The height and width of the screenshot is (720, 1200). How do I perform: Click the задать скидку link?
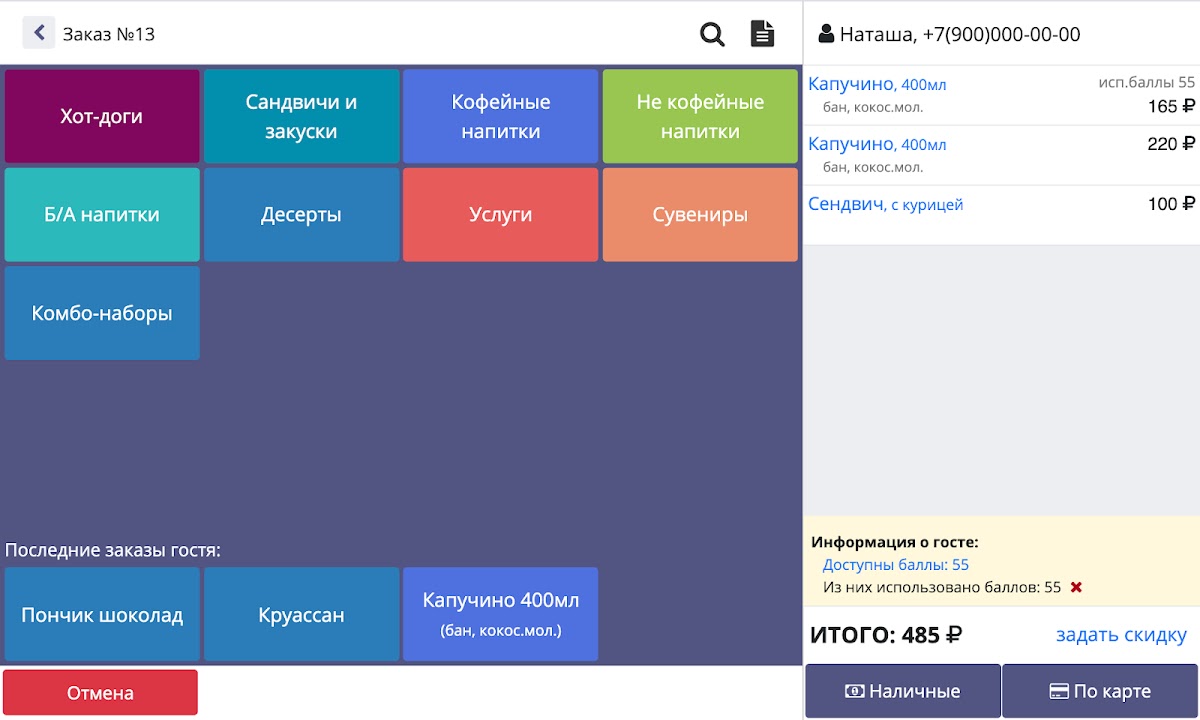coord(1121,635)
